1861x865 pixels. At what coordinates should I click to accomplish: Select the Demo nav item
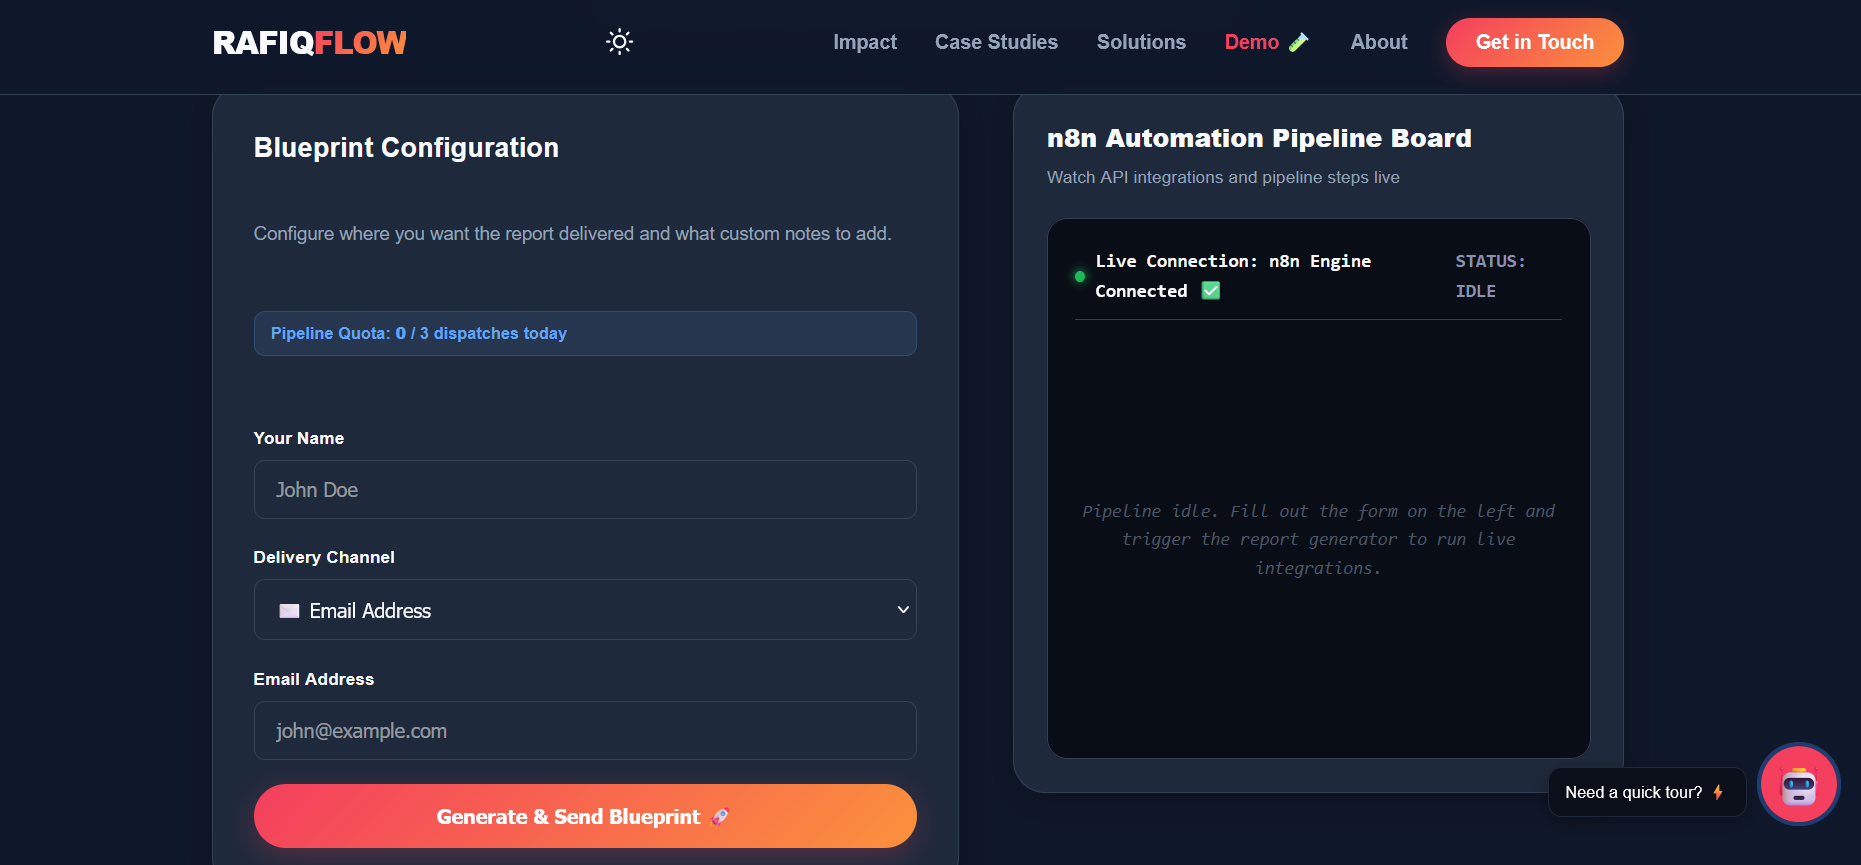[x=1266, y=42]
